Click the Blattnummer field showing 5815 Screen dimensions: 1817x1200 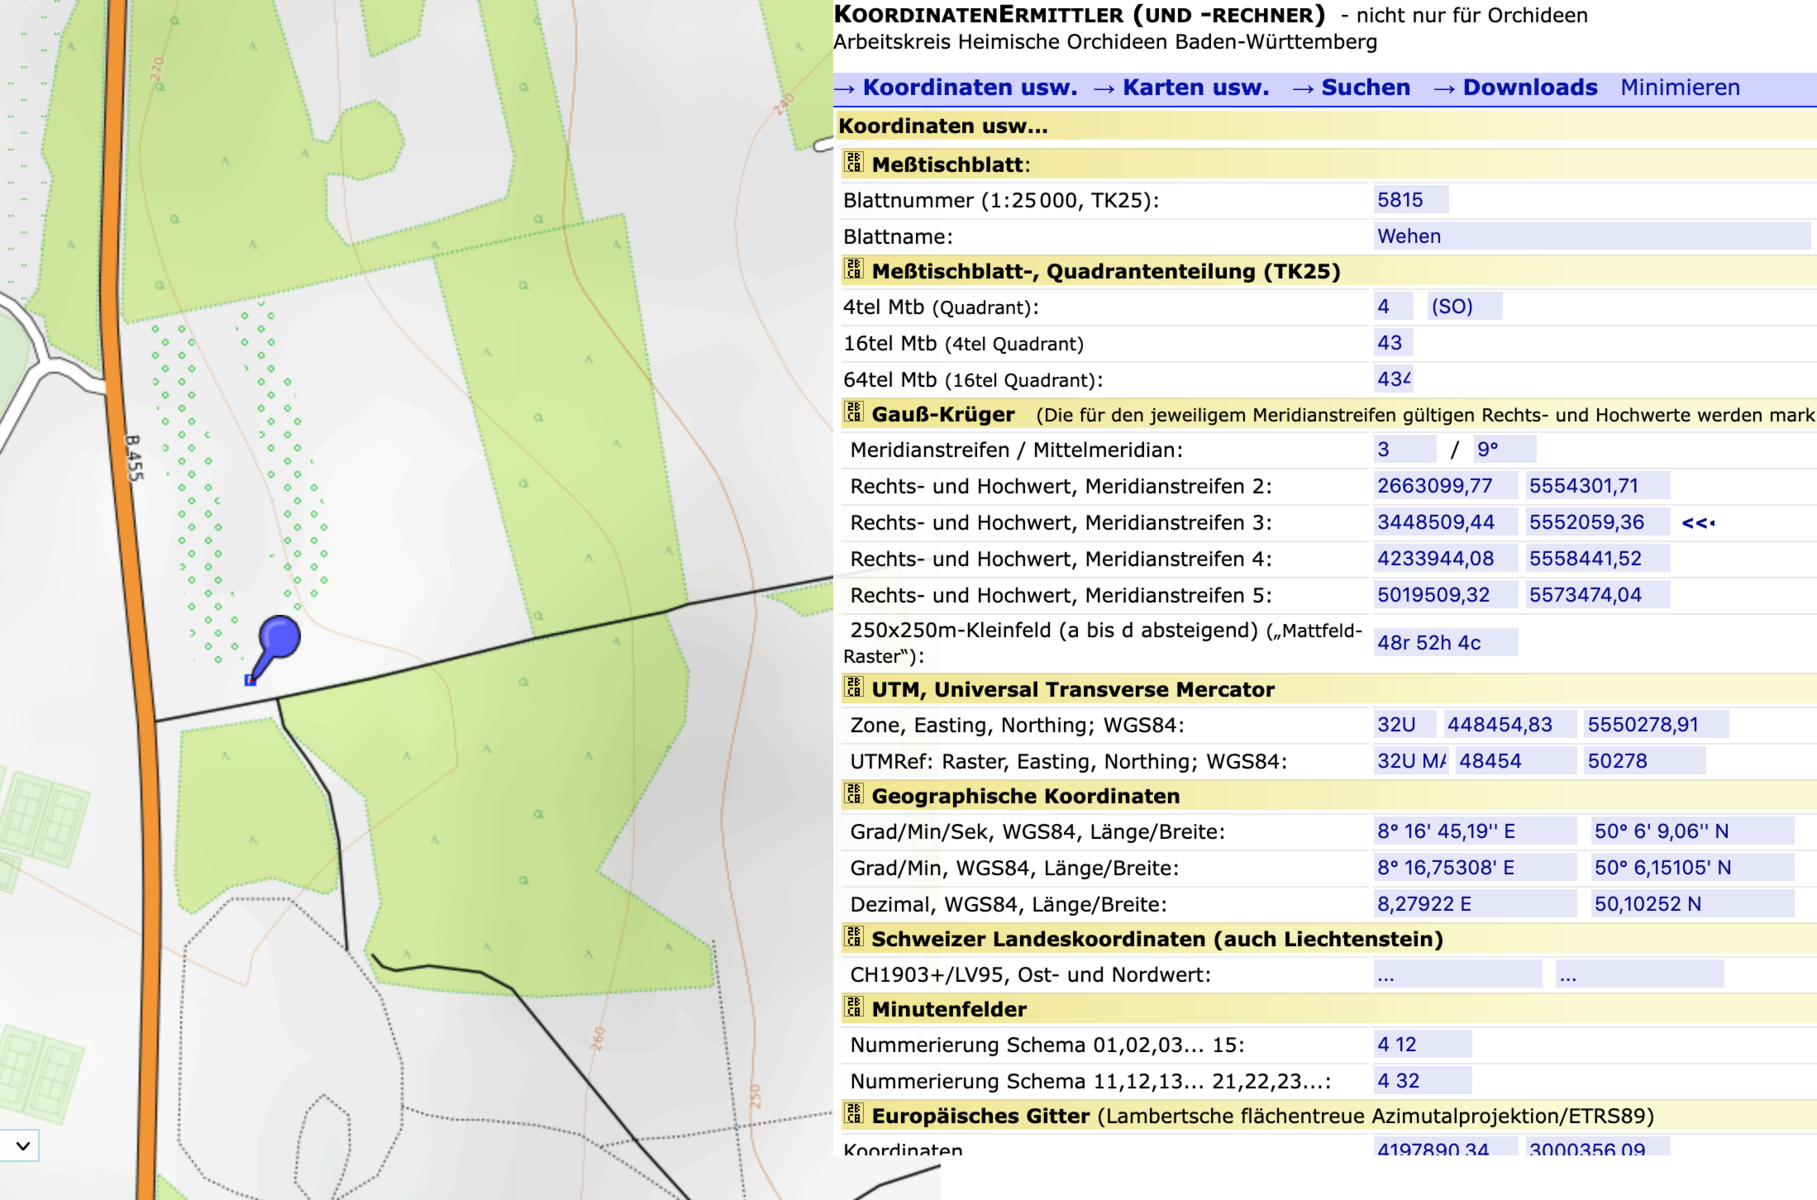[1410, 200]
